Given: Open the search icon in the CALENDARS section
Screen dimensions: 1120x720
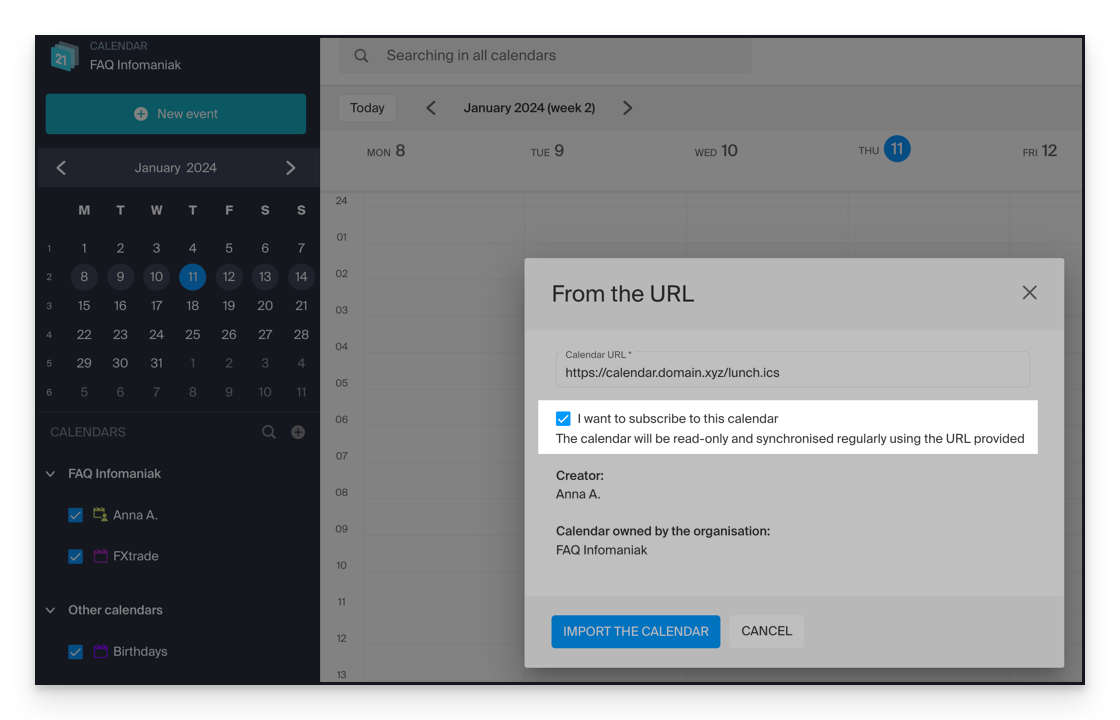Looking at the screenshot, I should (268, 431).
